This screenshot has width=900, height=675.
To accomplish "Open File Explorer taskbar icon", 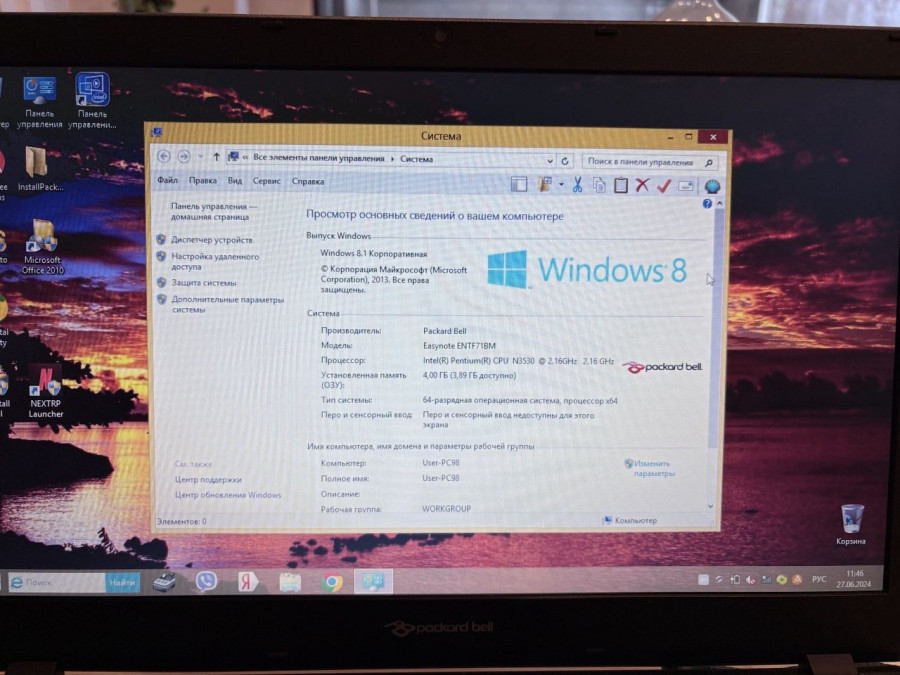I will [290, 582].
